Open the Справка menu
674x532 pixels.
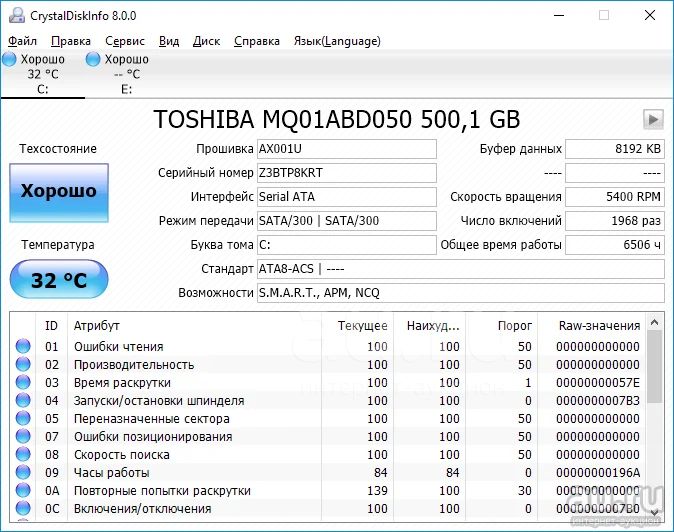[257, 41]
